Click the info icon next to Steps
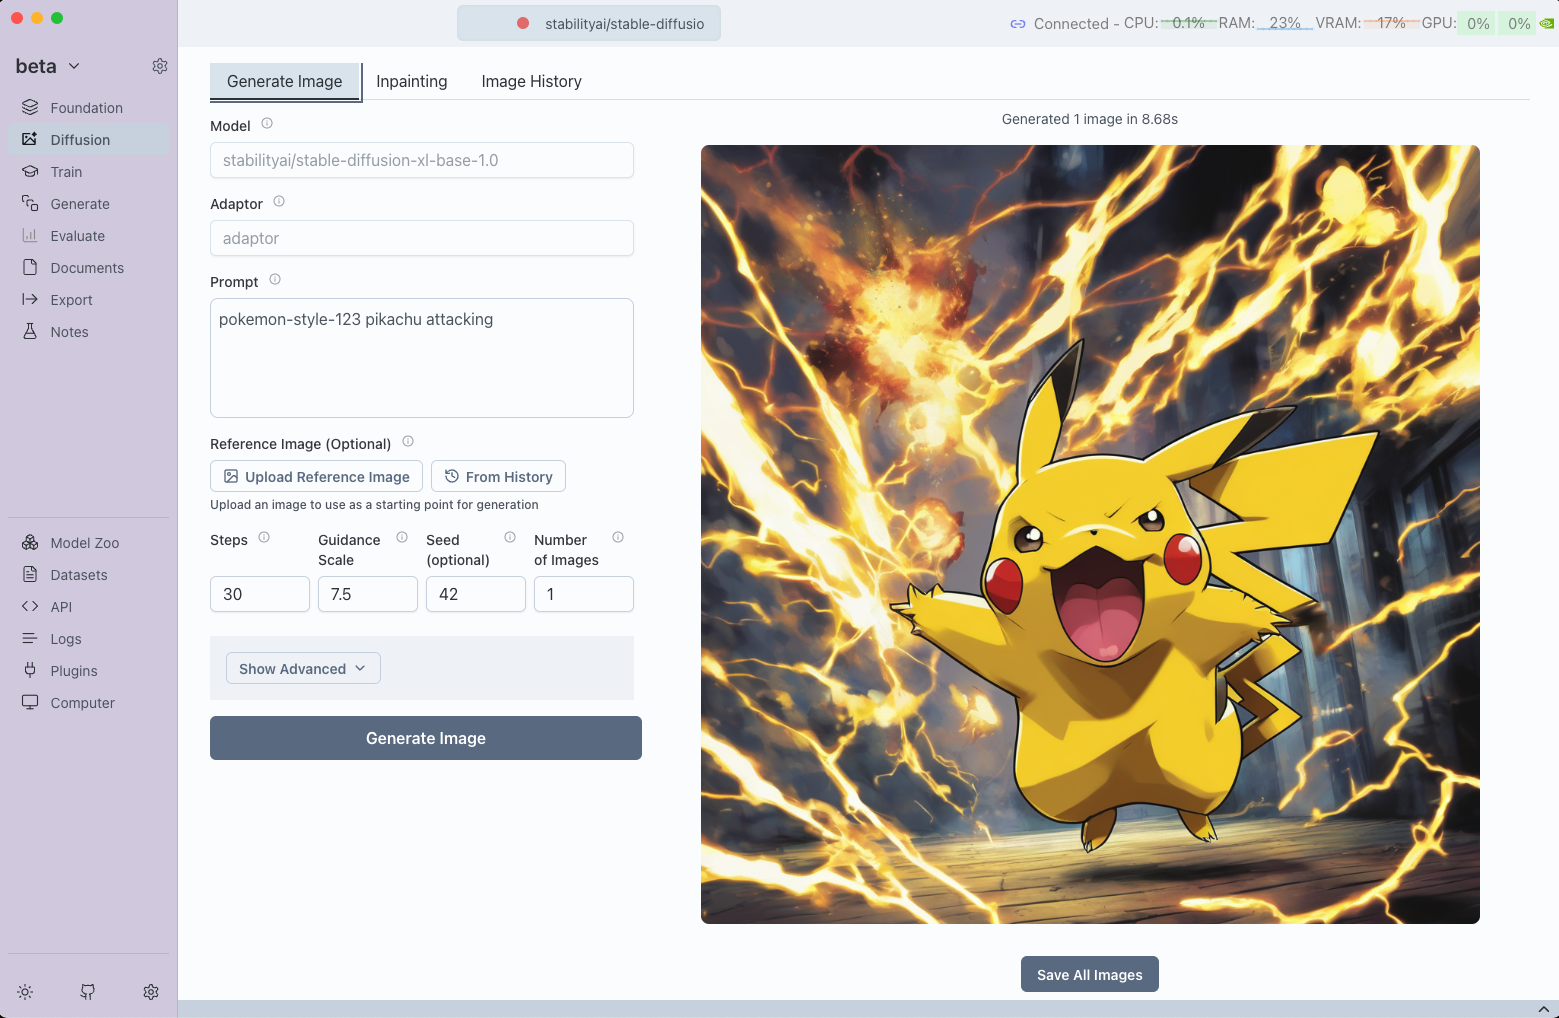This screenshot has height=1018, width=1559. pos(264,538)
